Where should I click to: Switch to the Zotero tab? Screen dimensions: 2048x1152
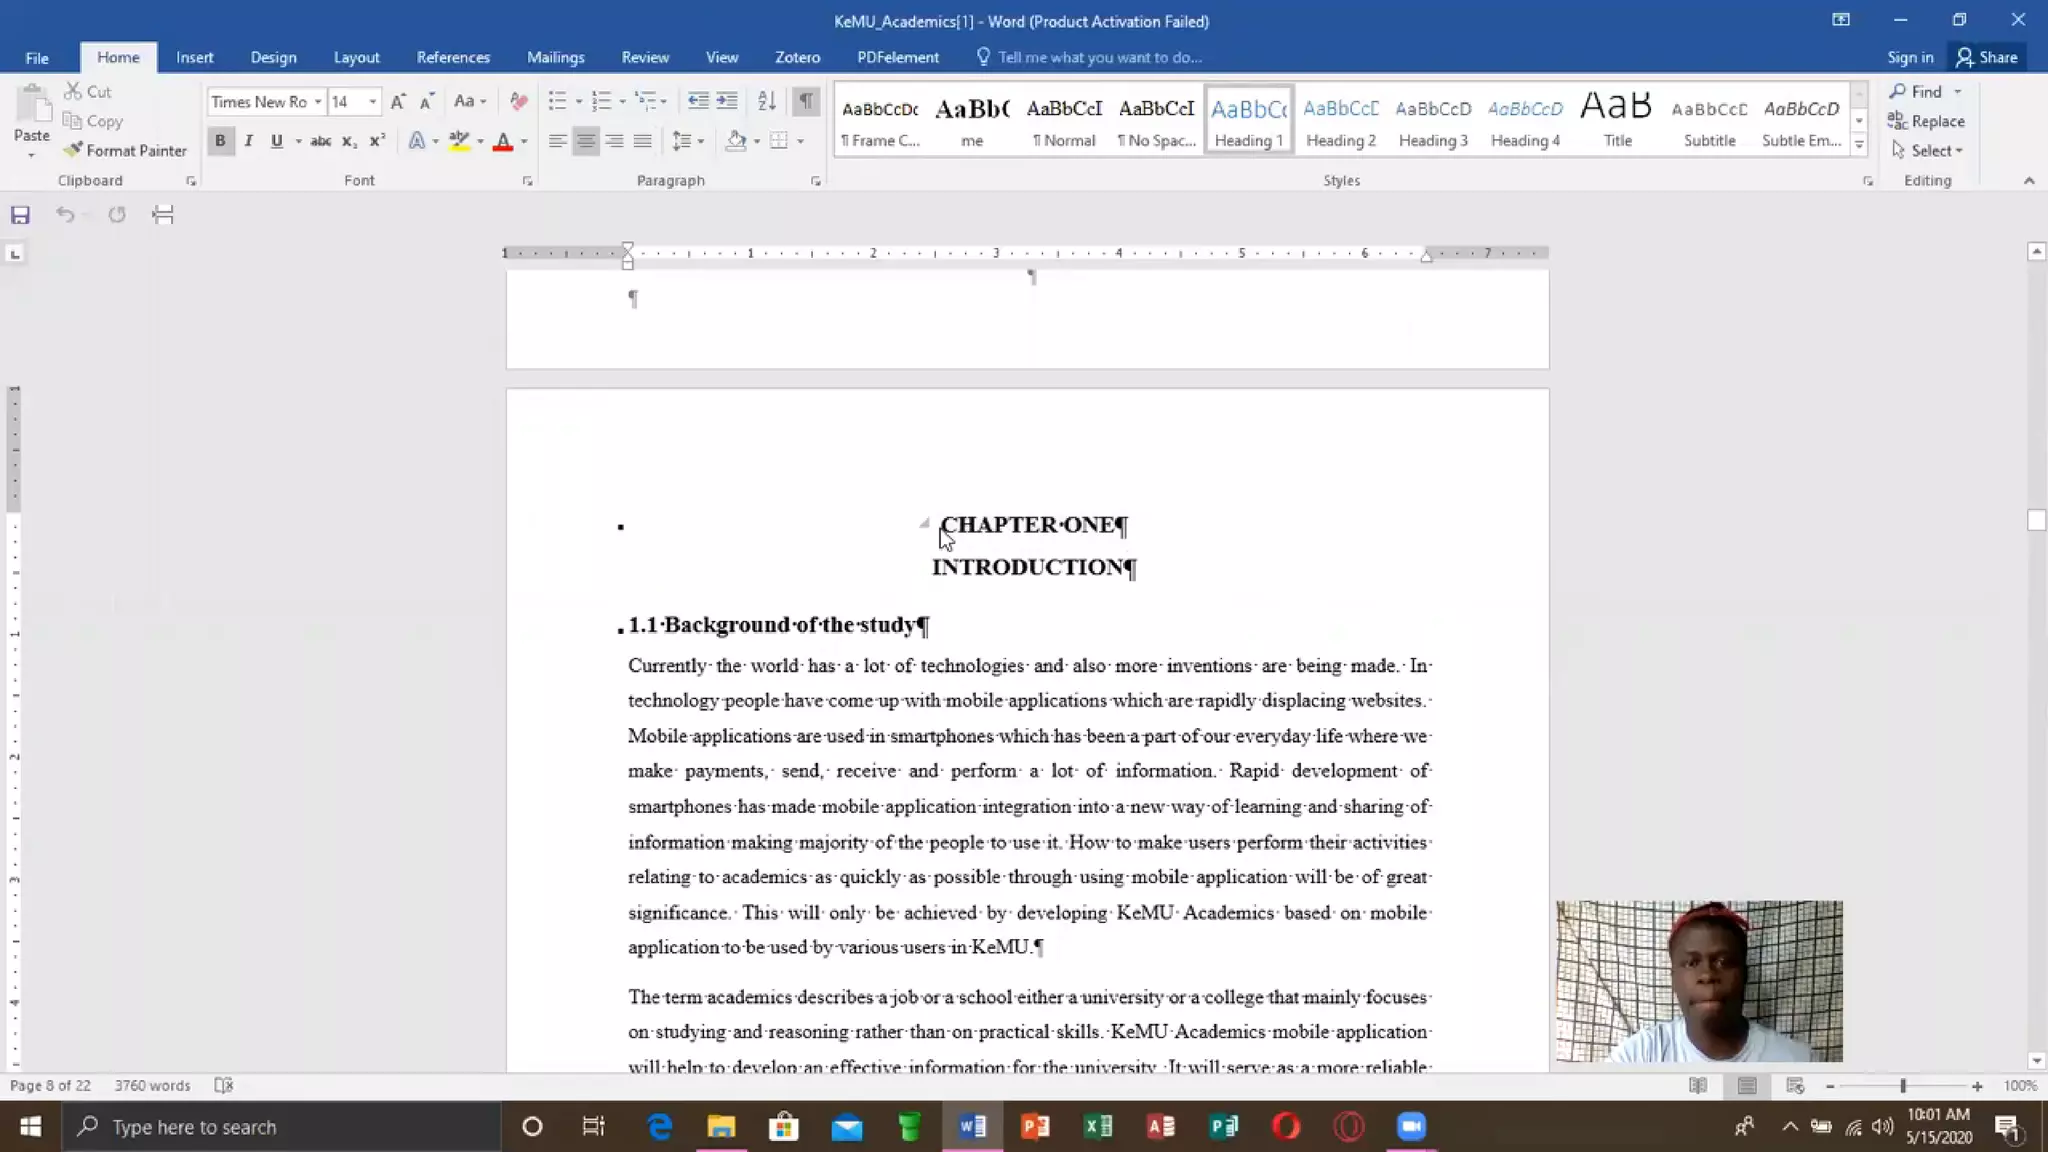pos(797,57)
